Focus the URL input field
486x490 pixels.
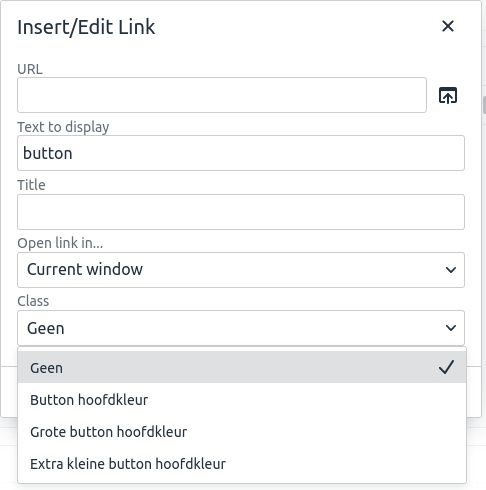(222, 95)
